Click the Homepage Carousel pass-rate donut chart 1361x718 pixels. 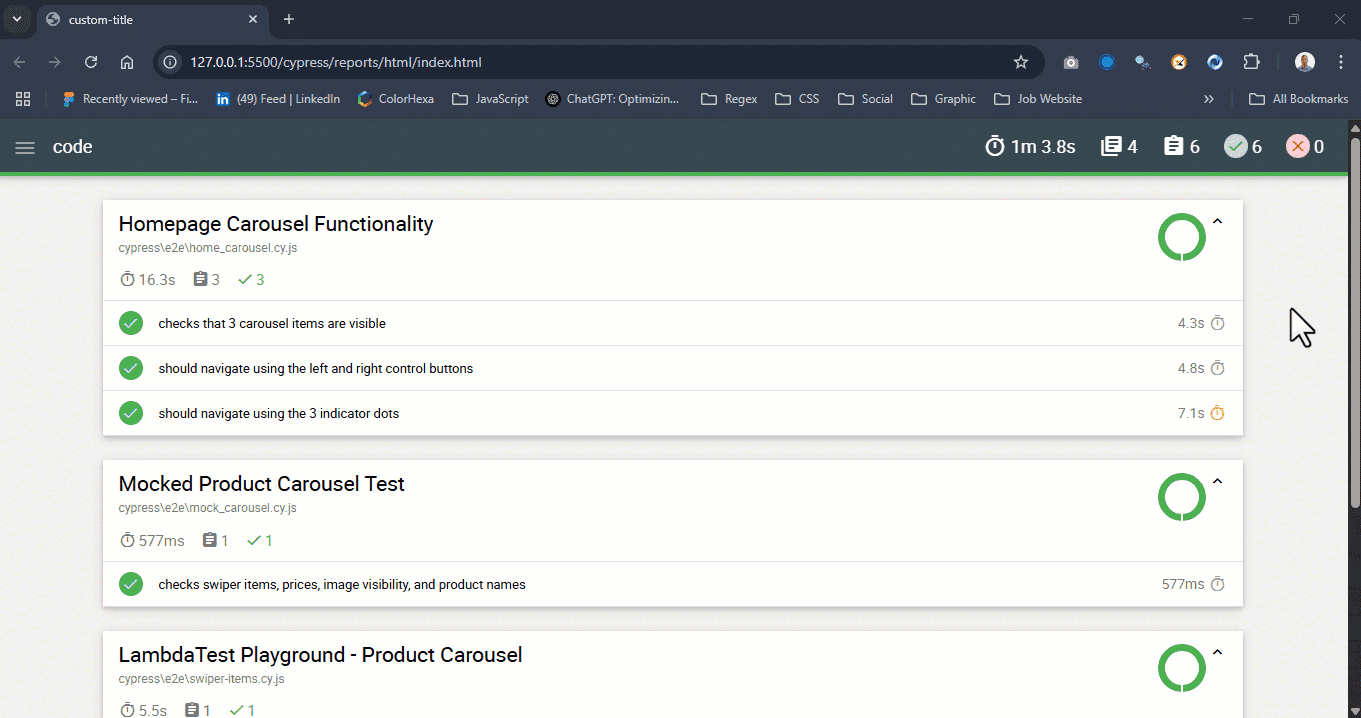point(1181,237)
